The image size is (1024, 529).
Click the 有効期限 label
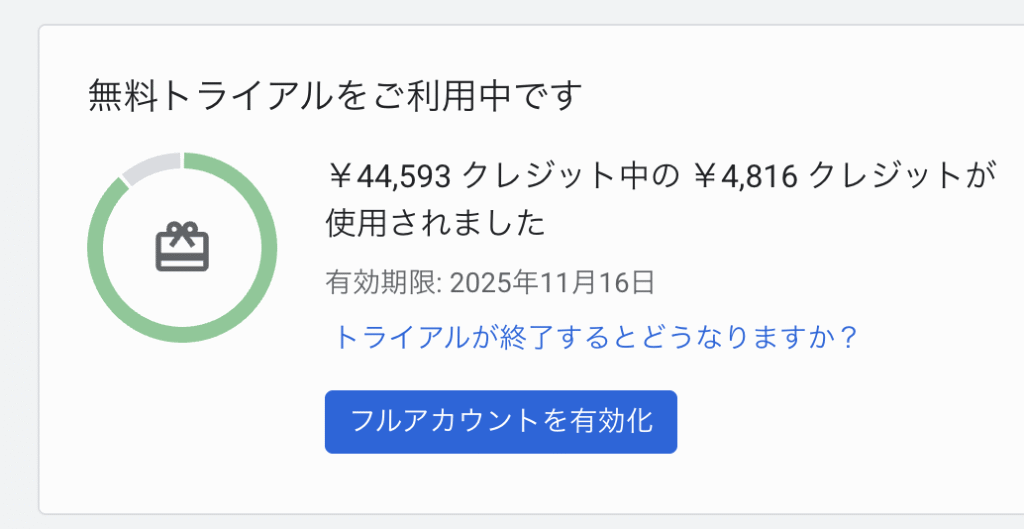(x=380, y=282)
